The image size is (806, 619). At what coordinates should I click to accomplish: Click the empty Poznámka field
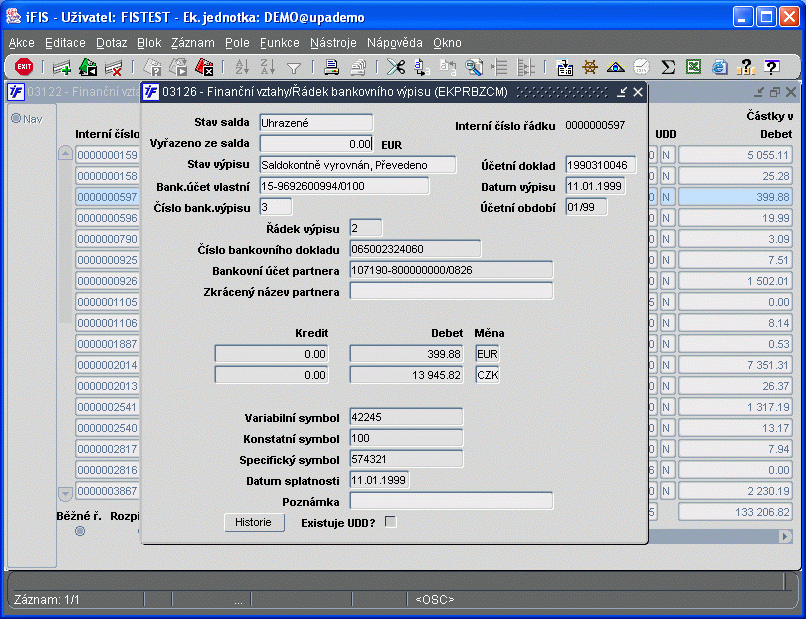(451, 501)
